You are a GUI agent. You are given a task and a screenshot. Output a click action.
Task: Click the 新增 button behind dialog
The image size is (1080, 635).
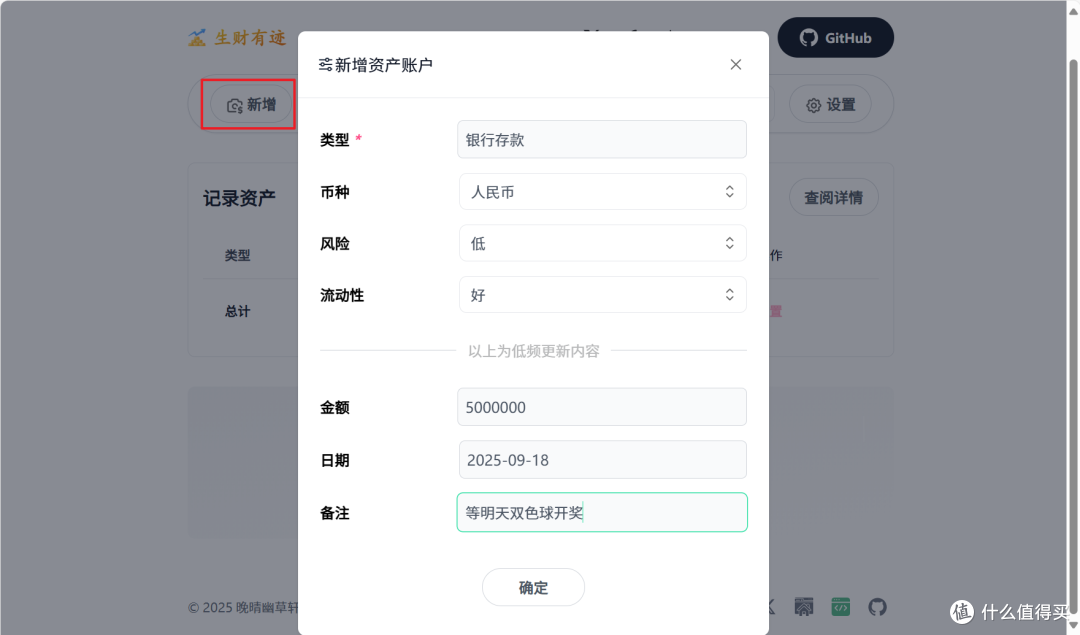click(251, 105)
